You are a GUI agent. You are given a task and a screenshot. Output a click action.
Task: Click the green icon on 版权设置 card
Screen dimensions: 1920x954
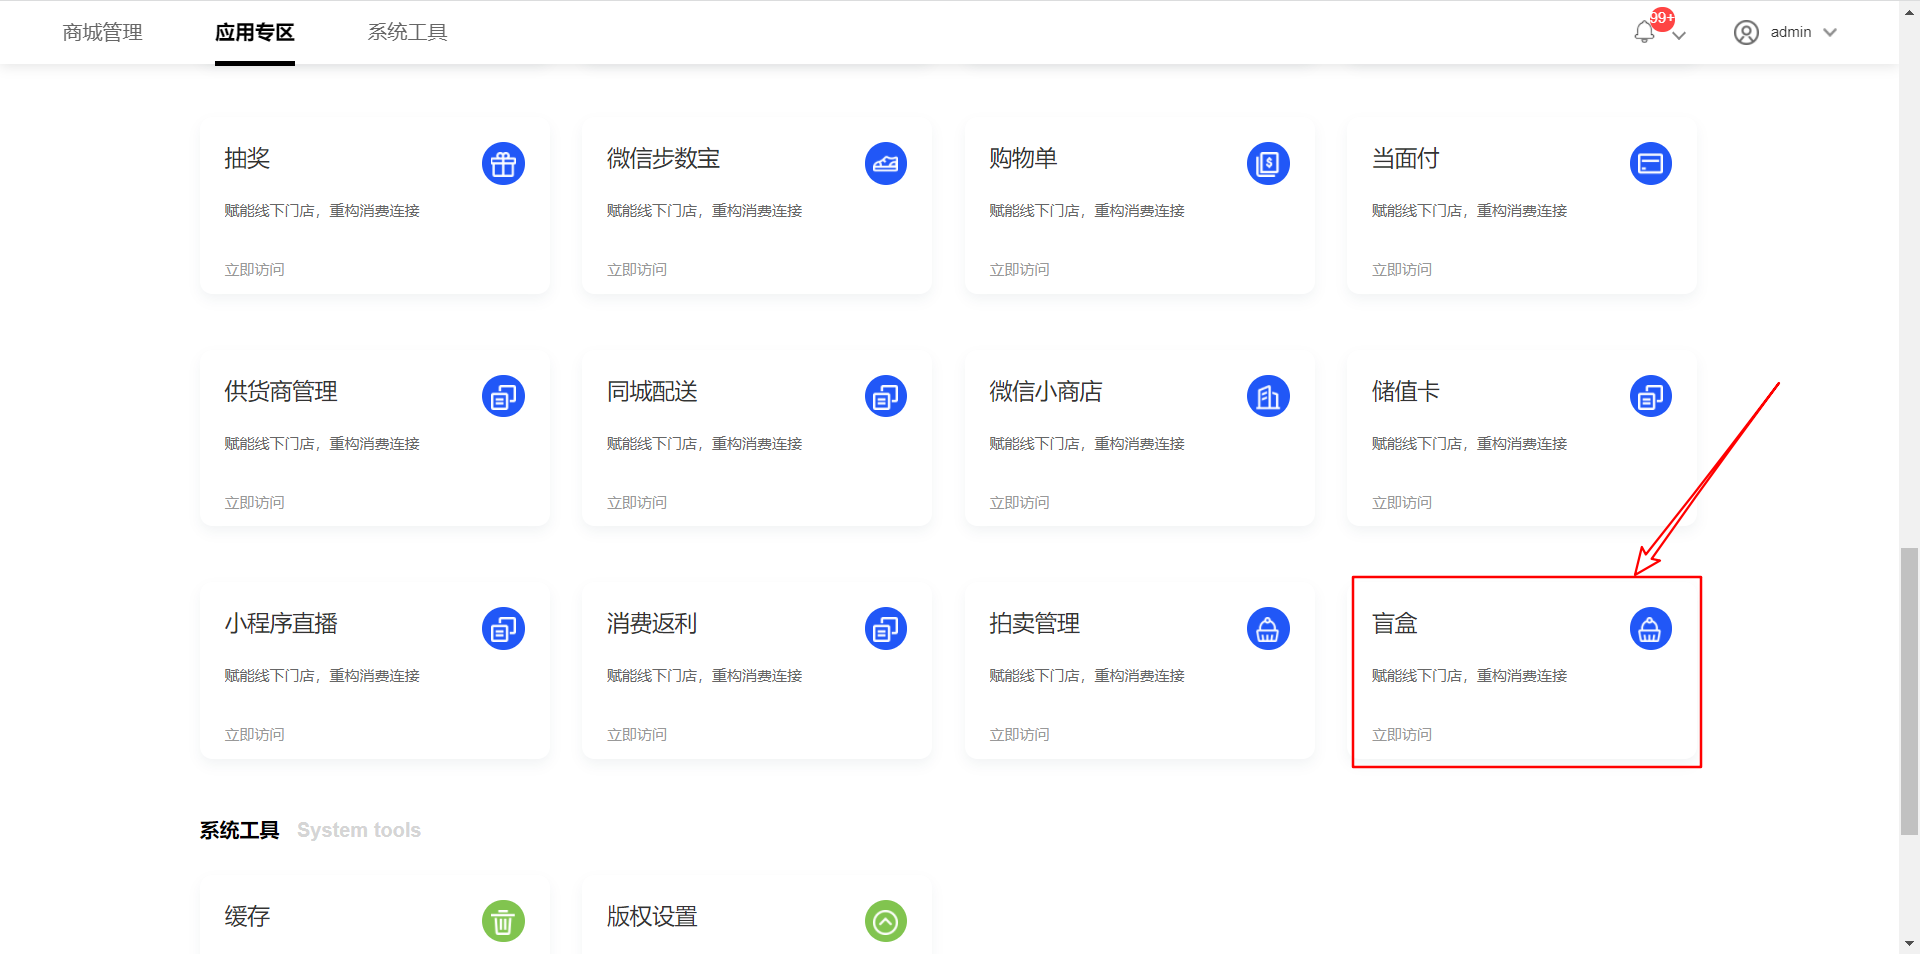click(x=886, y=921)
